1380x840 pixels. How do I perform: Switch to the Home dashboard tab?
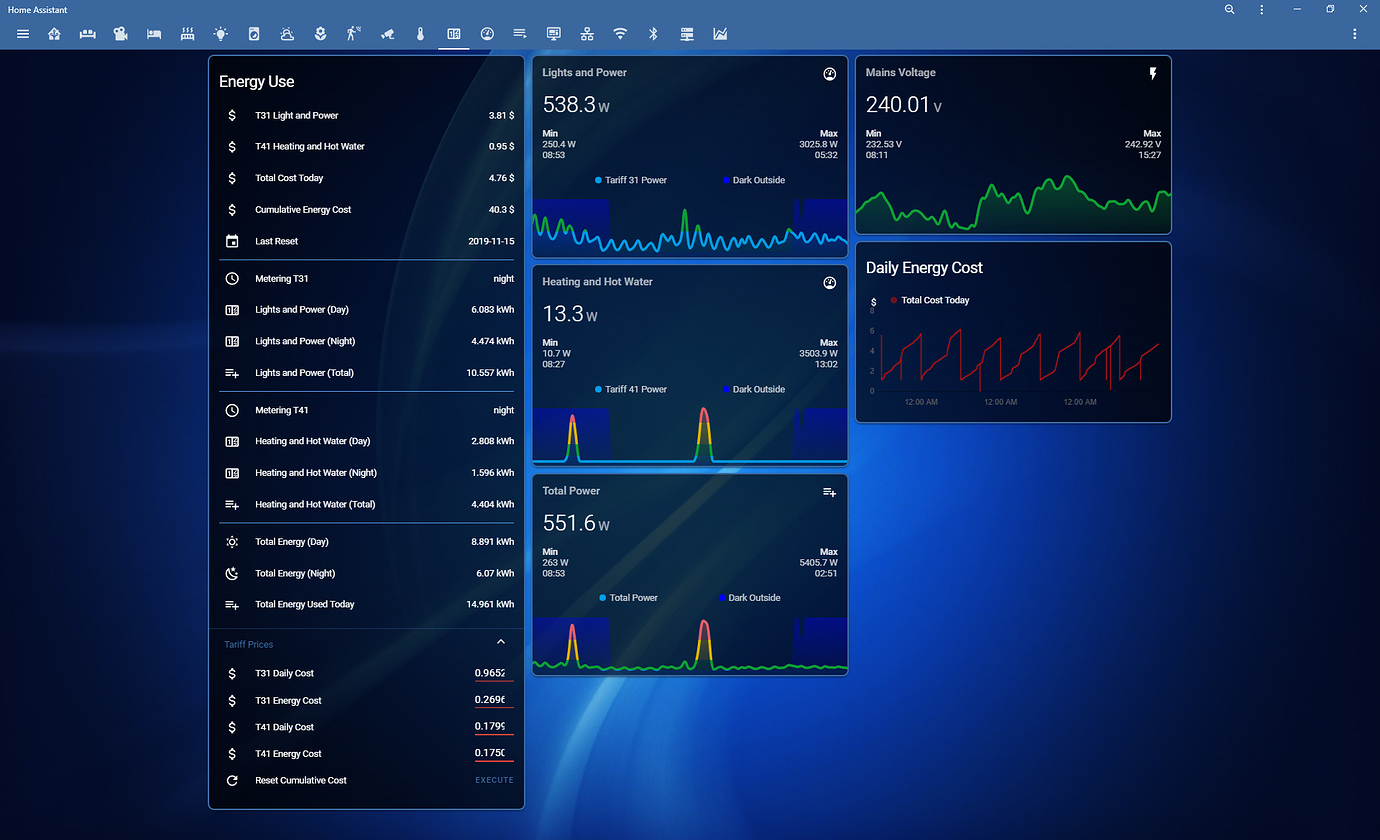pos(54,33)
